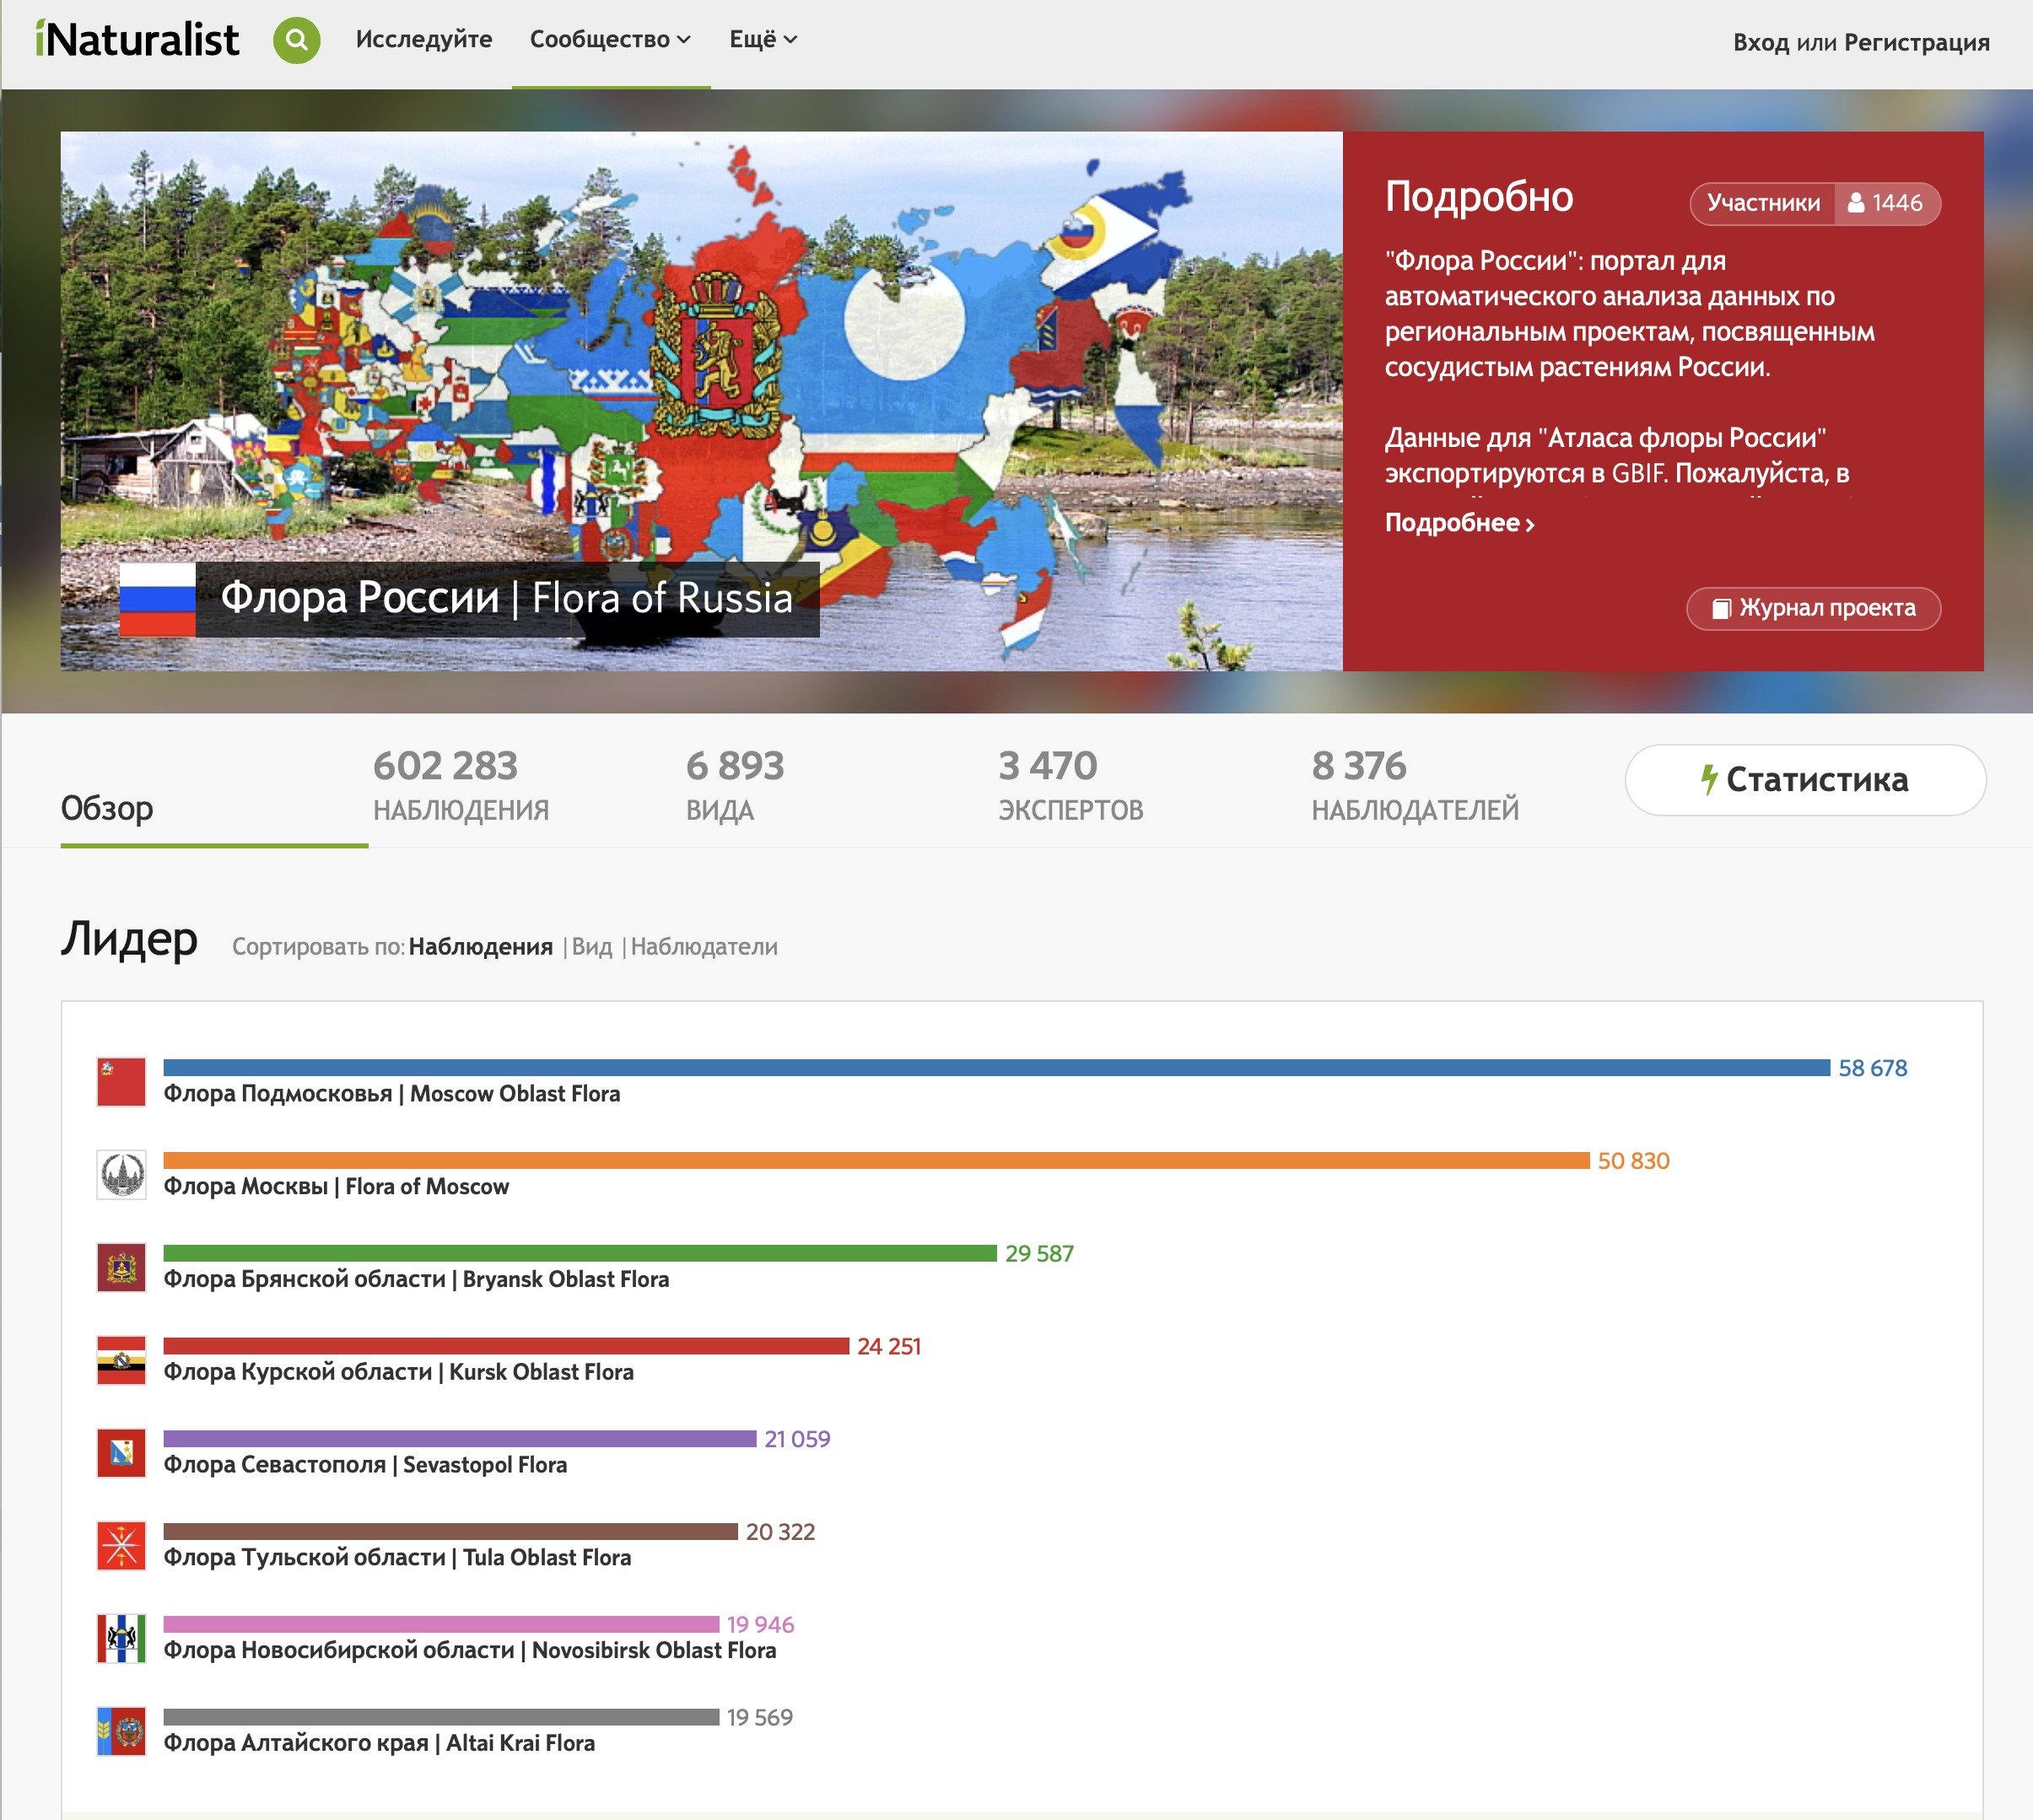Click the lightning bolt icon in Статистика
Viewport: 2033px width, 1820px height.
point(1709,779)
